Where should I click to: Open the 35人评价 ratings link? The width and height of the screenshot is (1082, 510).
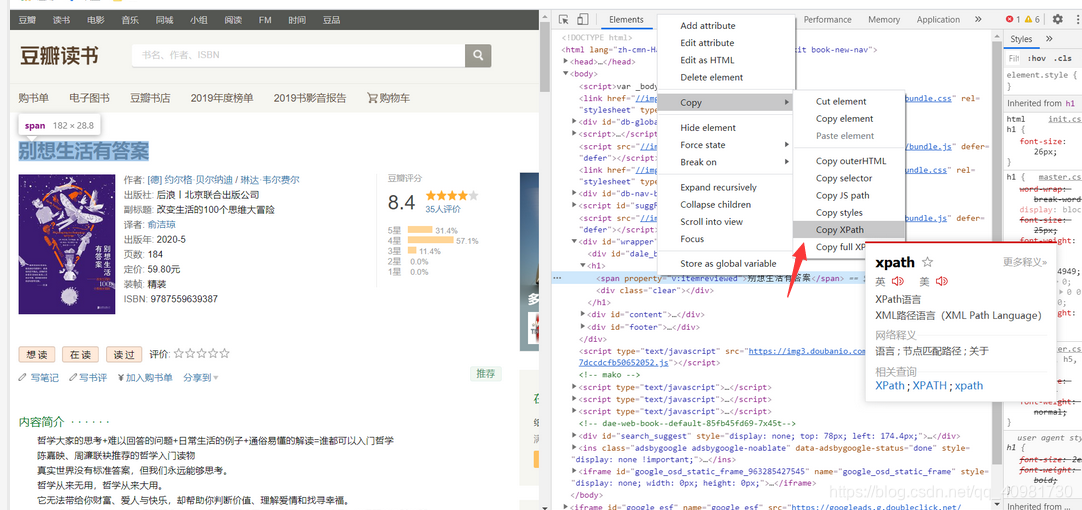tap(443, 209)
